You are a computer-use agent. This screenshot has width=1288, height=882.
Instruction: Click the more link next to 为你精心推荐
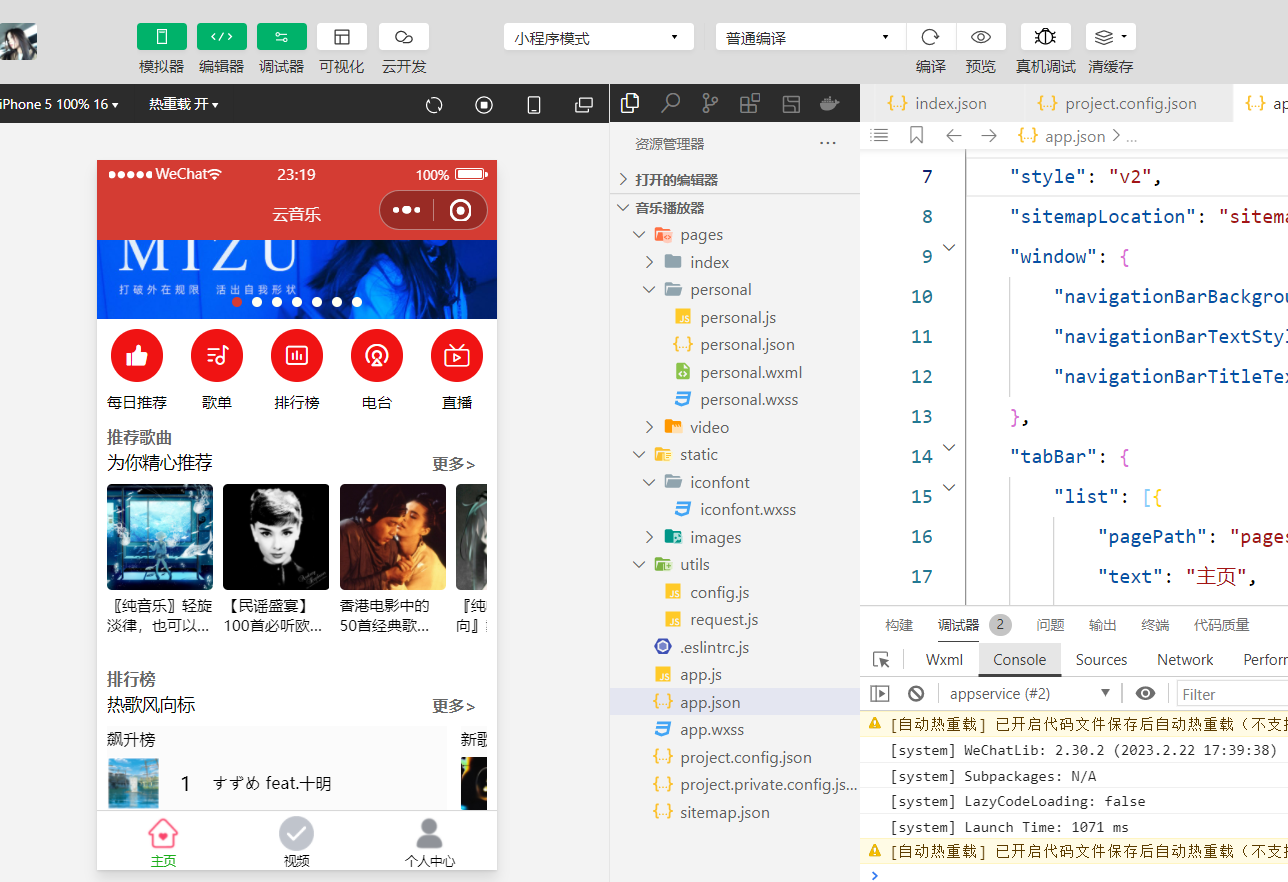tap(453, 464)
